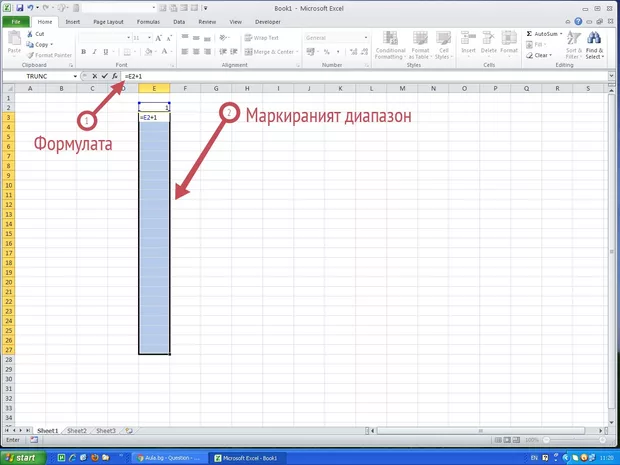
Task: Click in the formula bar showing =E2+1
Action: [365, 76]
